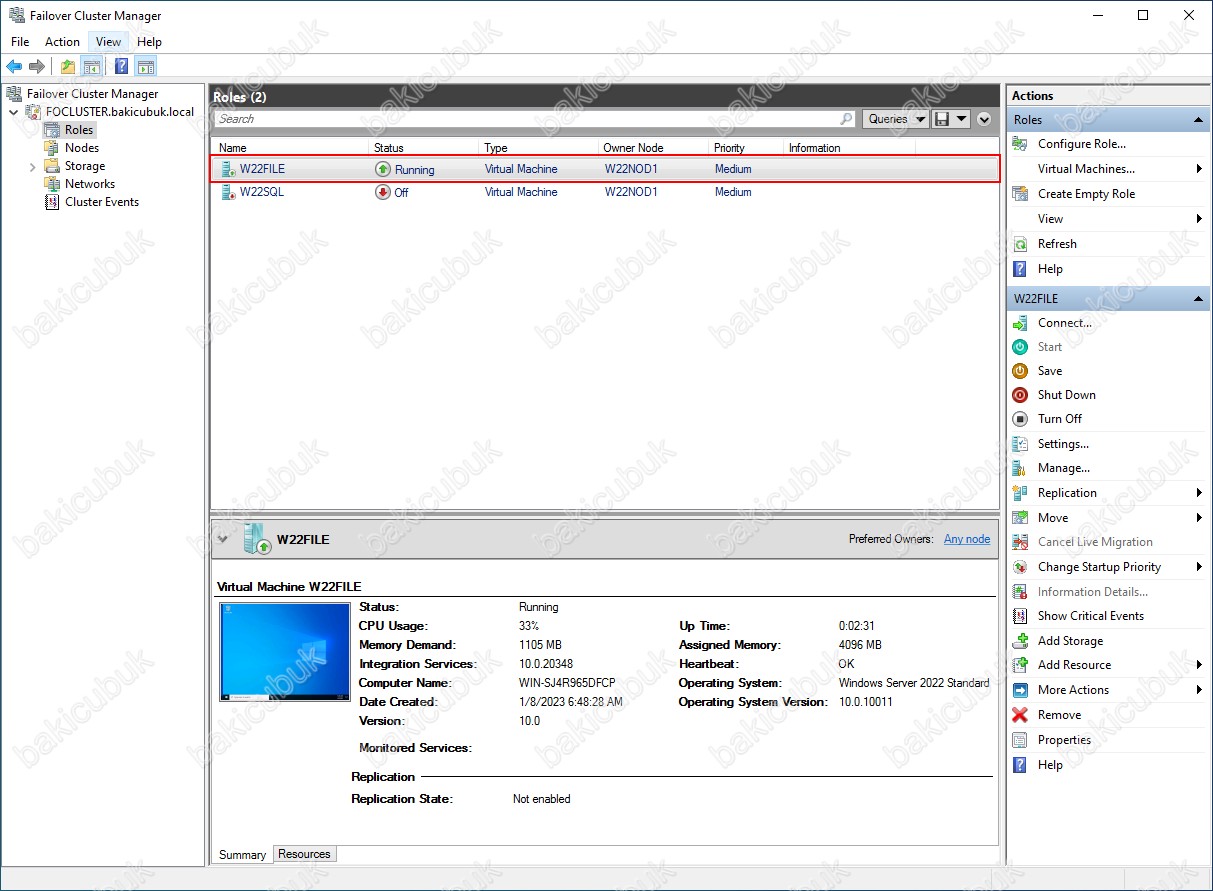This screenshot has width=1213, height=891.
Task: Sort roles by the Status column header
Action: pos(424,148)
